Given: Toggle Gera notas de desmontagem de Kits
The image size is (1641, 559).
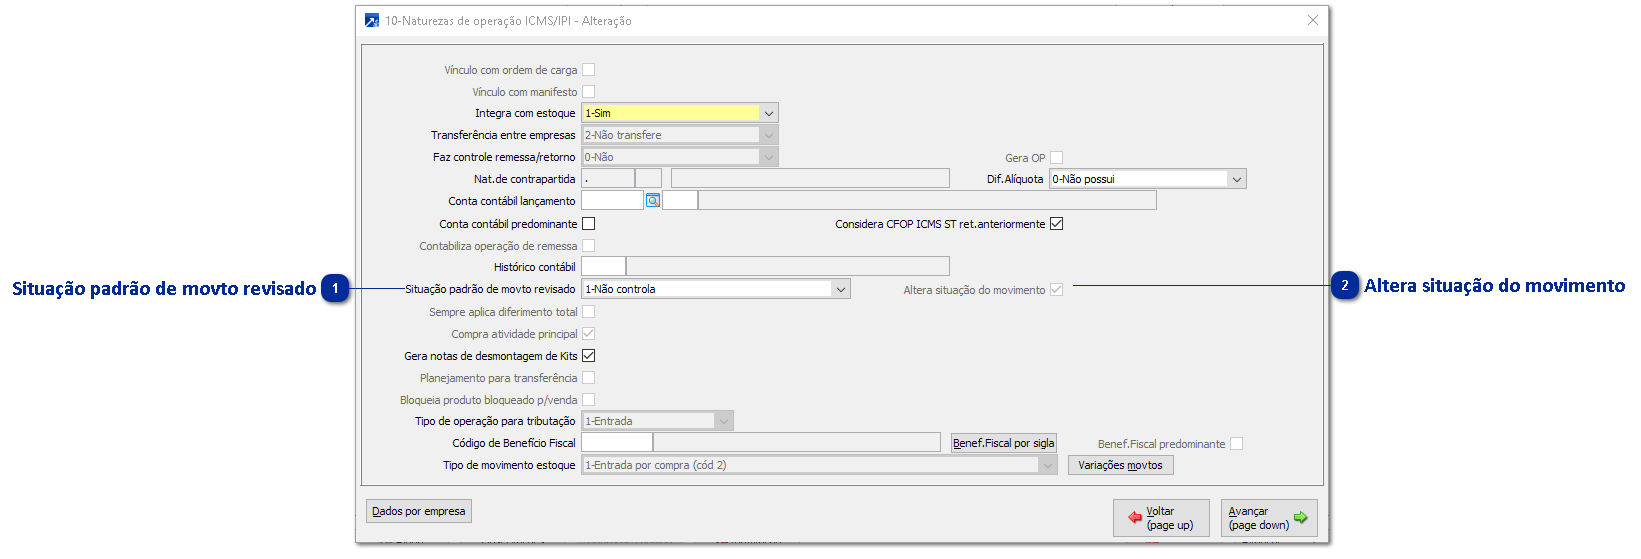Looking at the screenshot, I should point(588,356).
